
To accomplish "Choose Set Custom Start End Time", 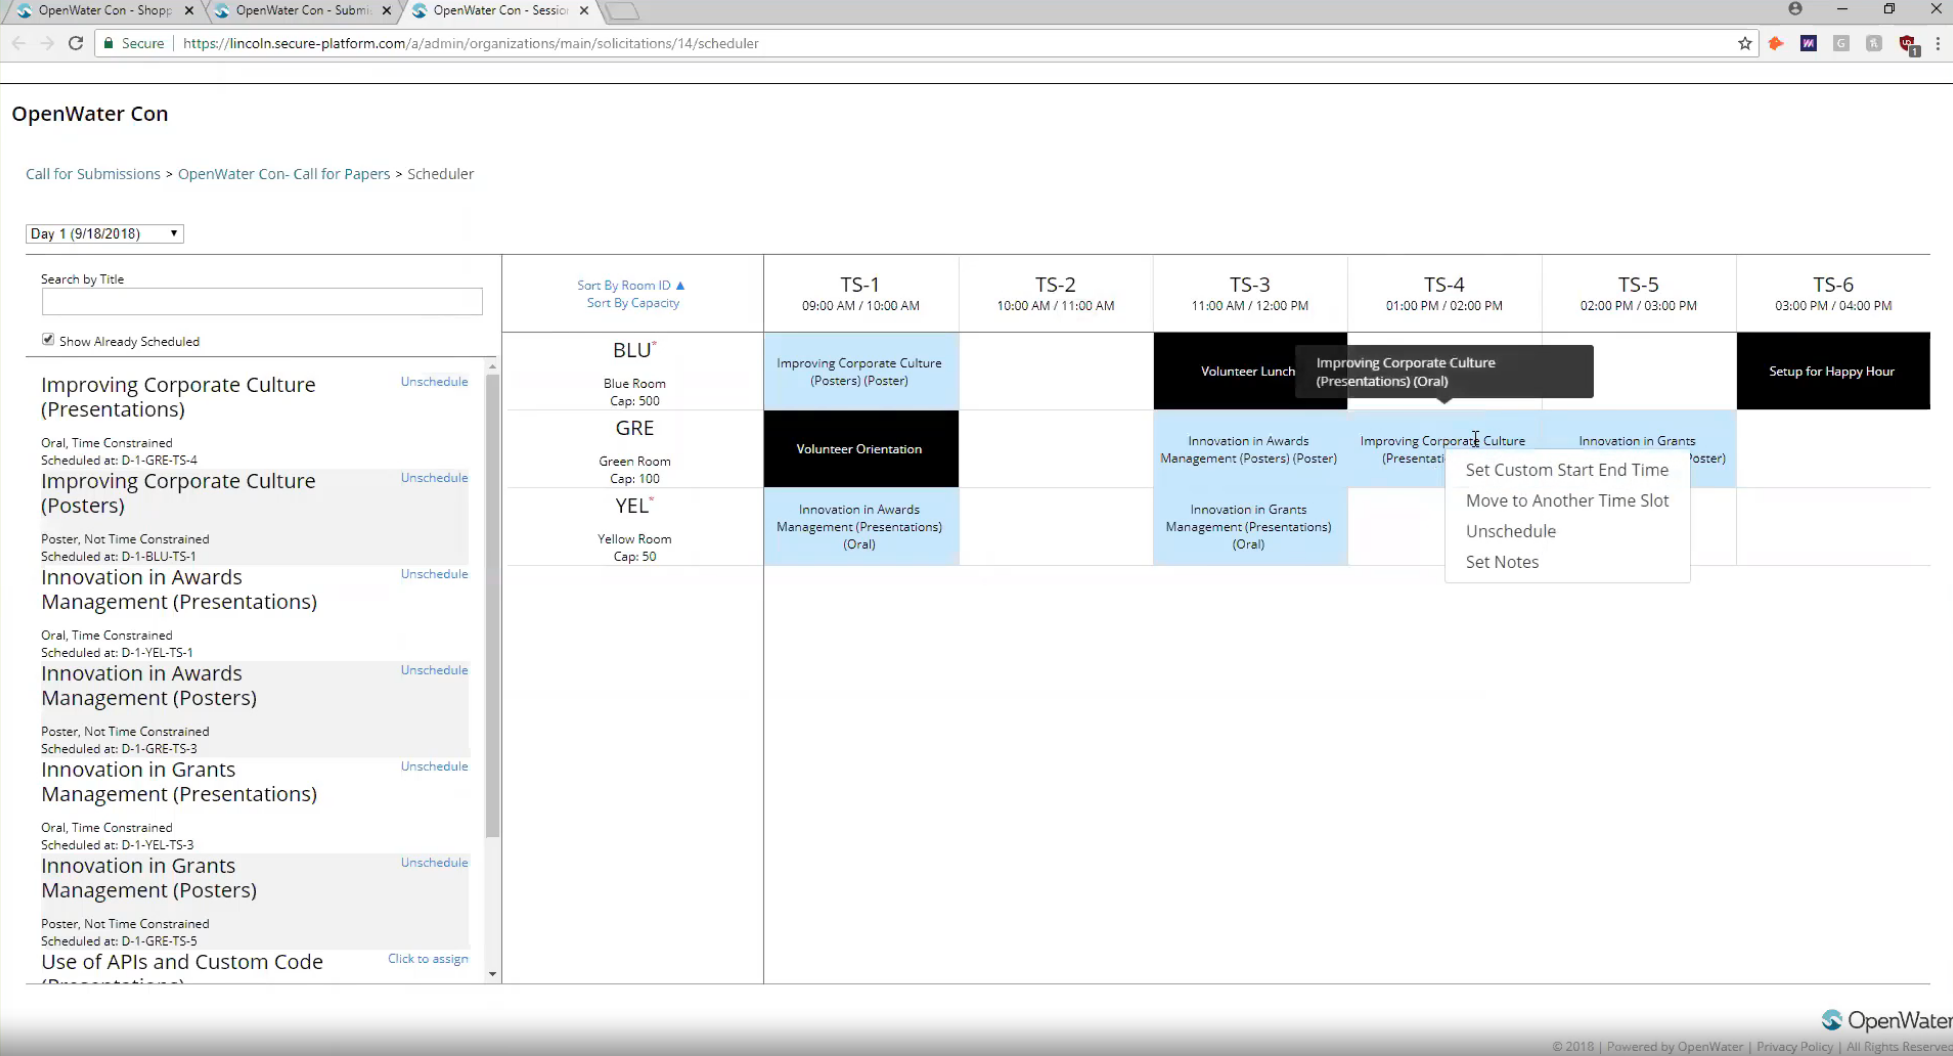I will coord(1567,470).
